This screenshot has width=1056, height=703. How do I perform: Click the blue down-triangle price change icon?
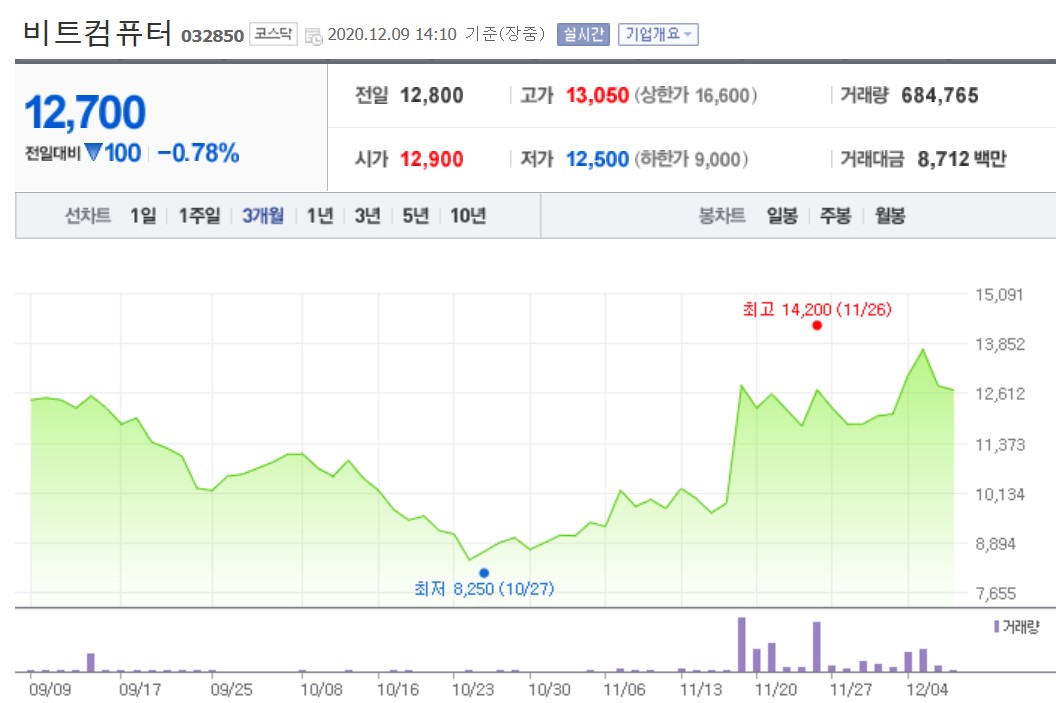[x=94, y=153]
